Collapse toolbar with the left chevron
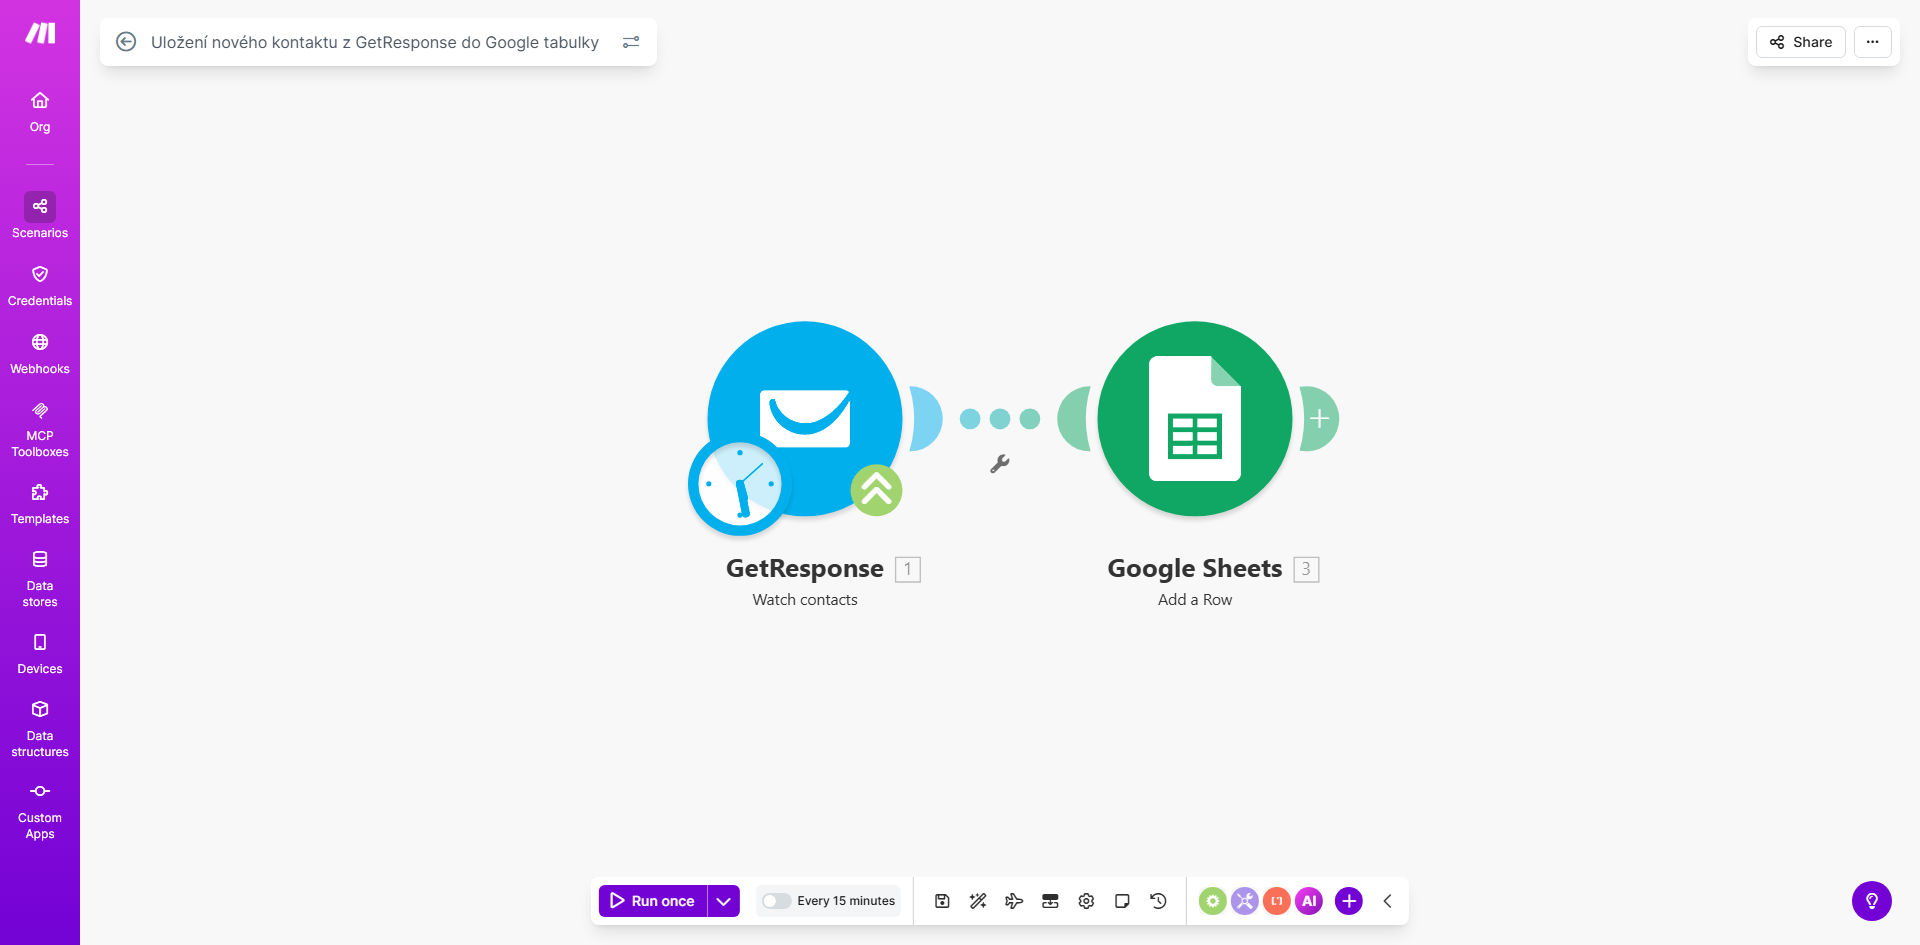 pos(1388,901)
